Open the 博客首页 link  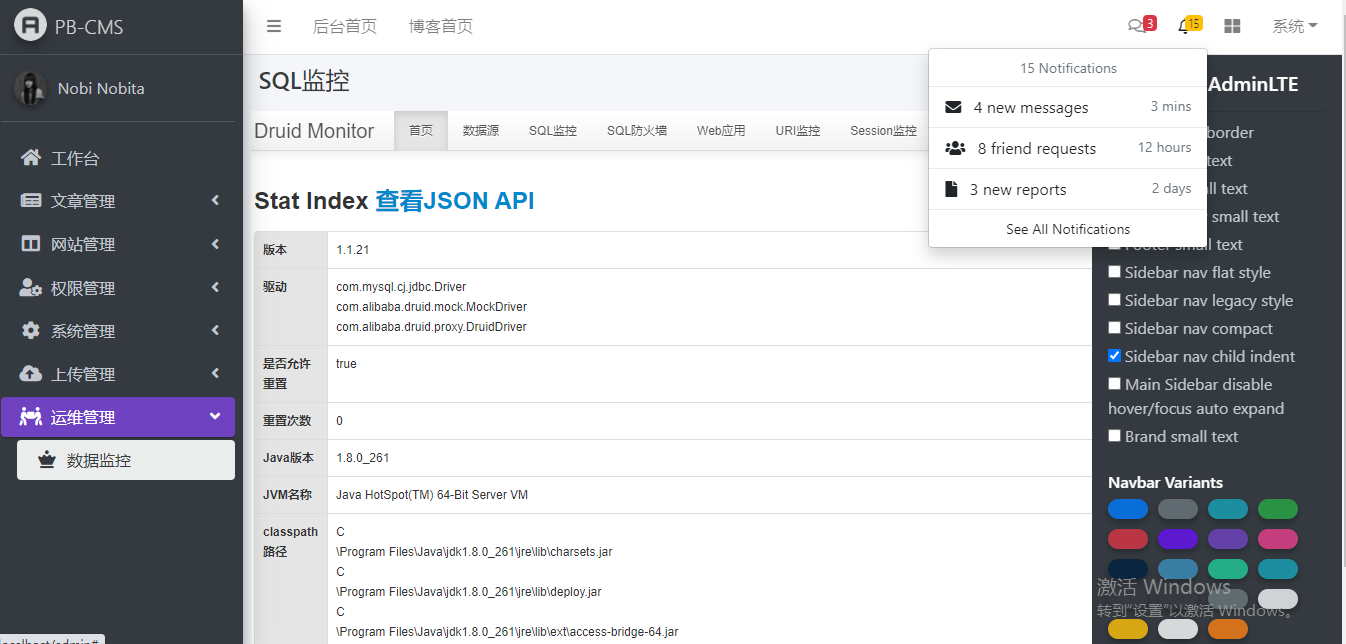pos(441,27)
